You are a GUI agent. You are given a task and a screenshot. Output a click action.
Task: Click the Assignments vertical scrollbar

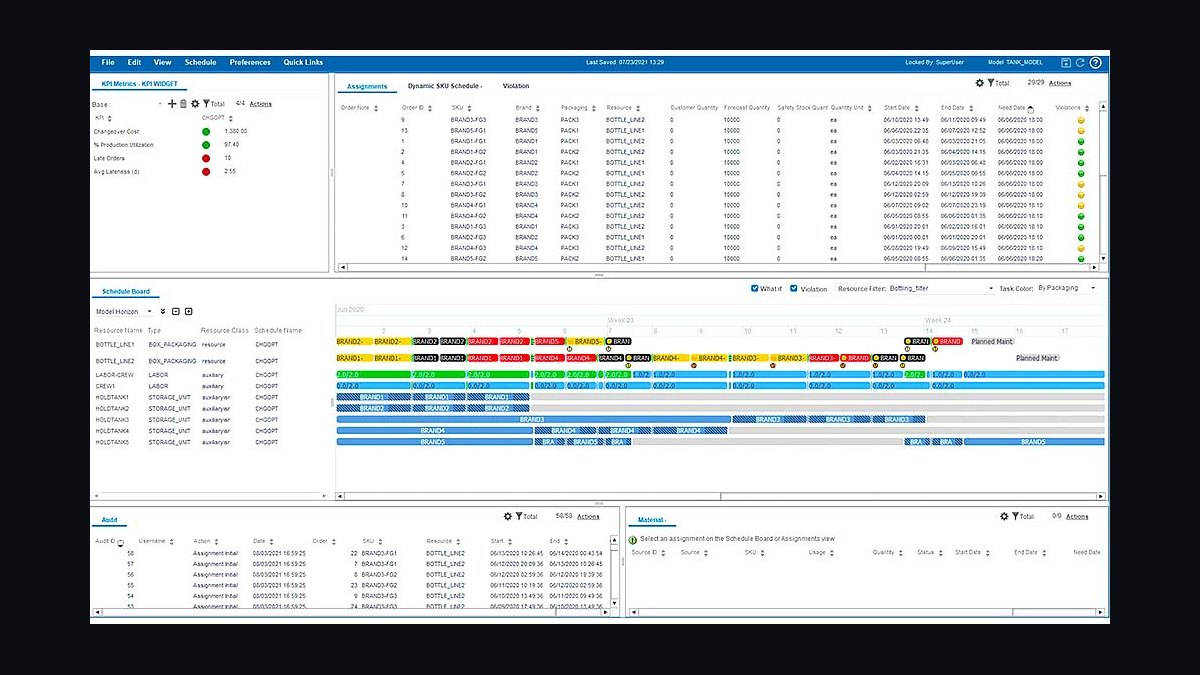[x=1103, y=180]
